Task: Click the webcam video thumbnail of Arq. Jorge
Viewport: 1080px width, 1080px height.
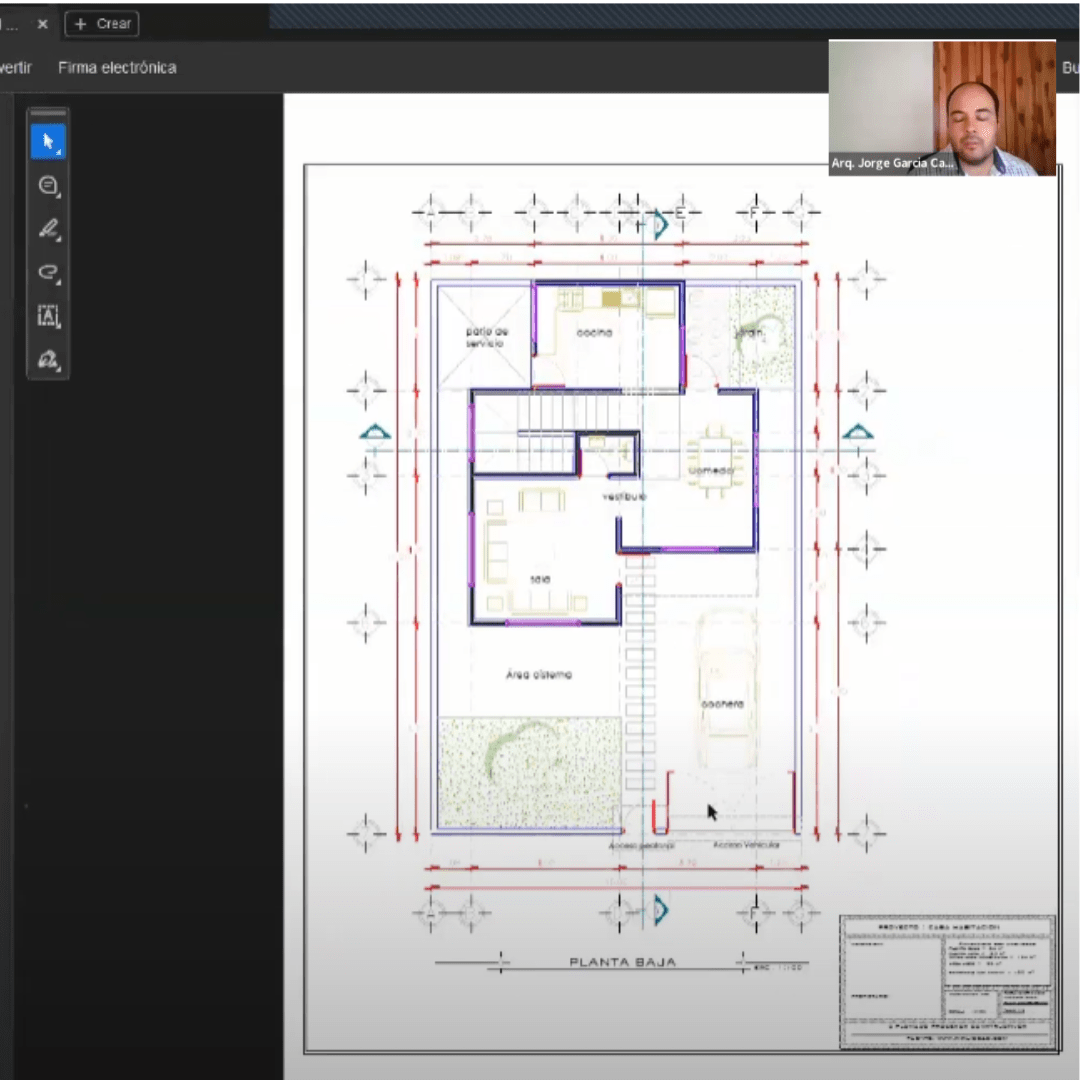Action: pyautogui.click(x=941, y=108)
